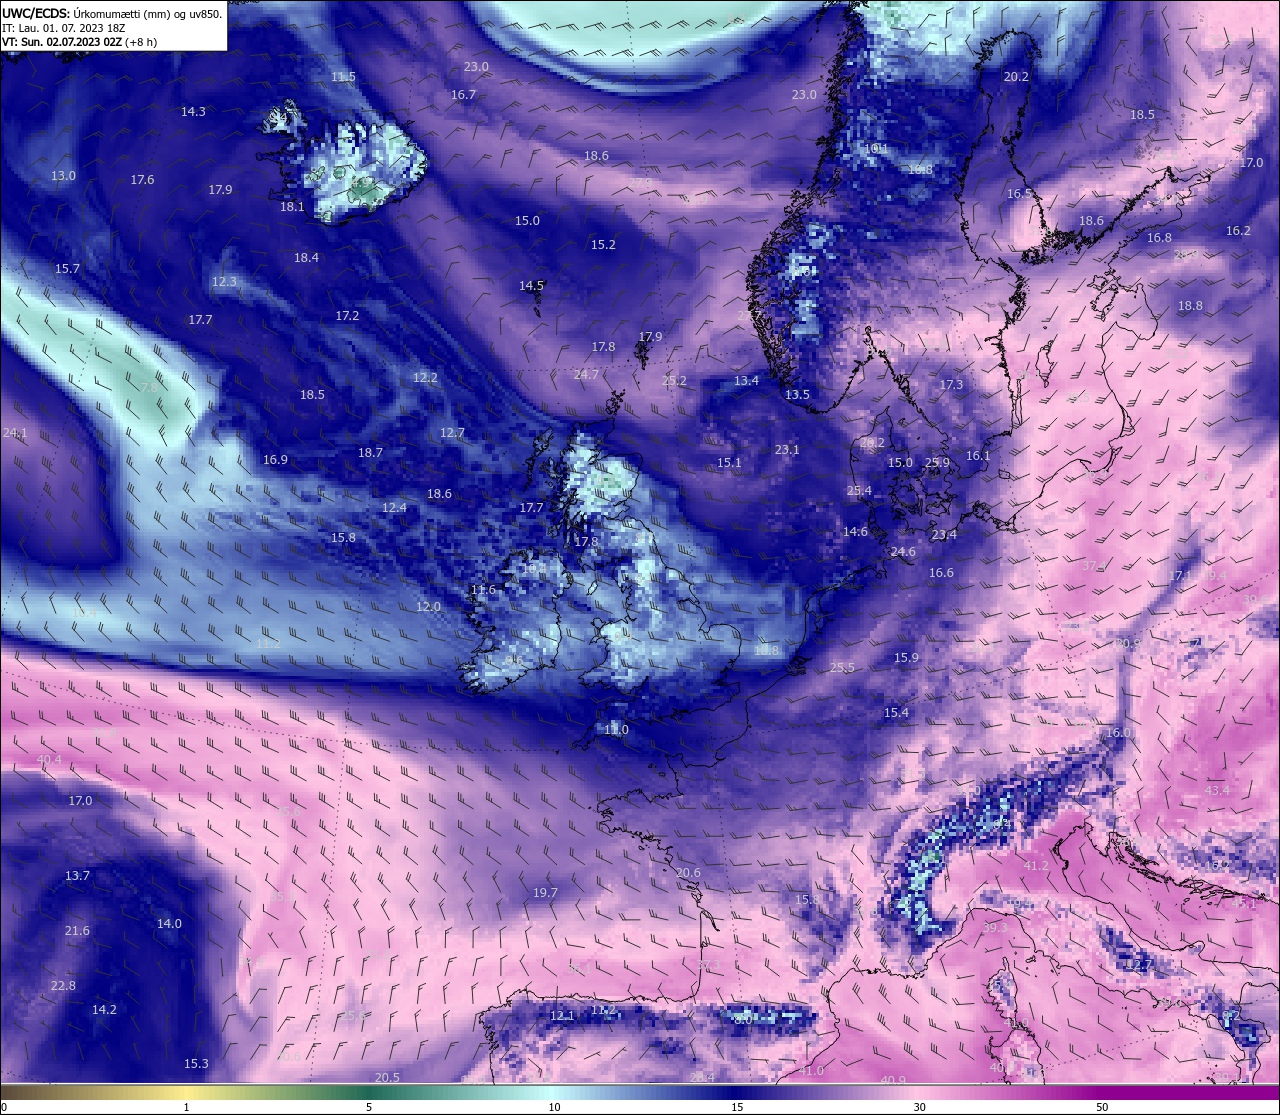Click the 16.6 value over Germany
The width and height of the screenshot is (1280, 1115).
point(941,572)
